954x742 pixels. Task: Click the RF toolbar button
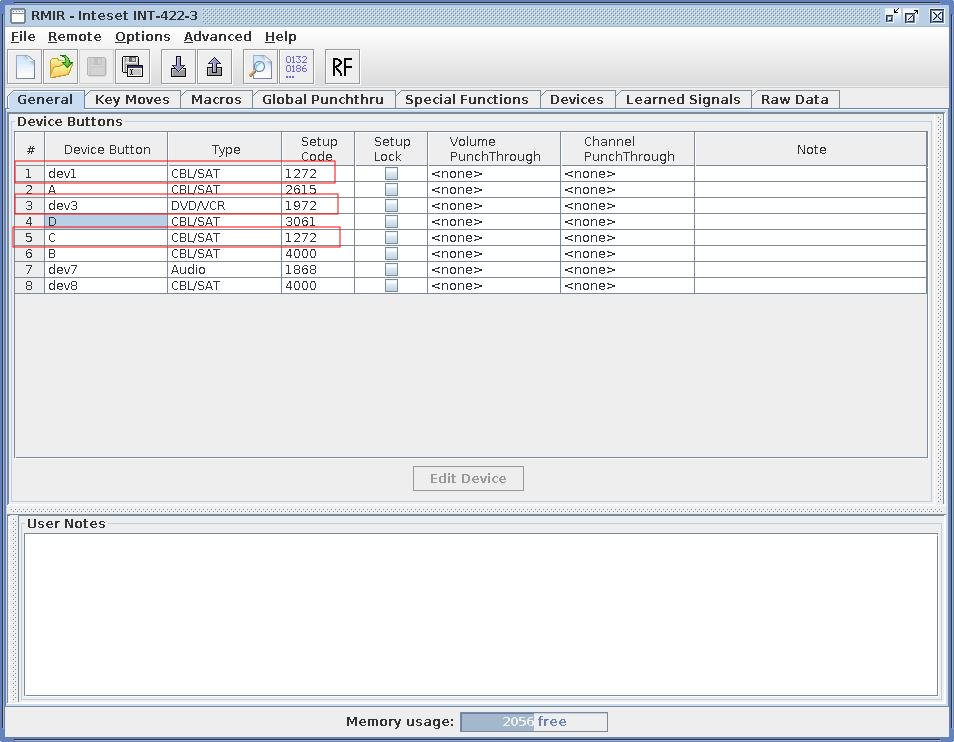[343, 66]
